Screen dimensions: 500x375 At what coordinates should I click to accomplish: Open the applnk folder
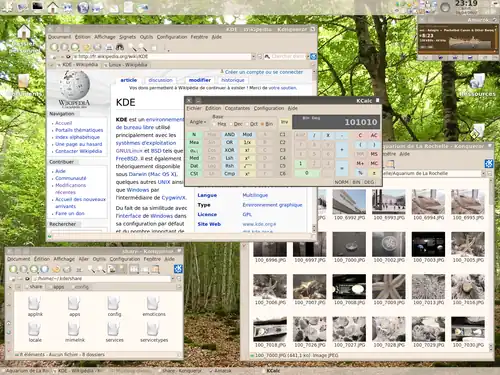tap(35, 306)
